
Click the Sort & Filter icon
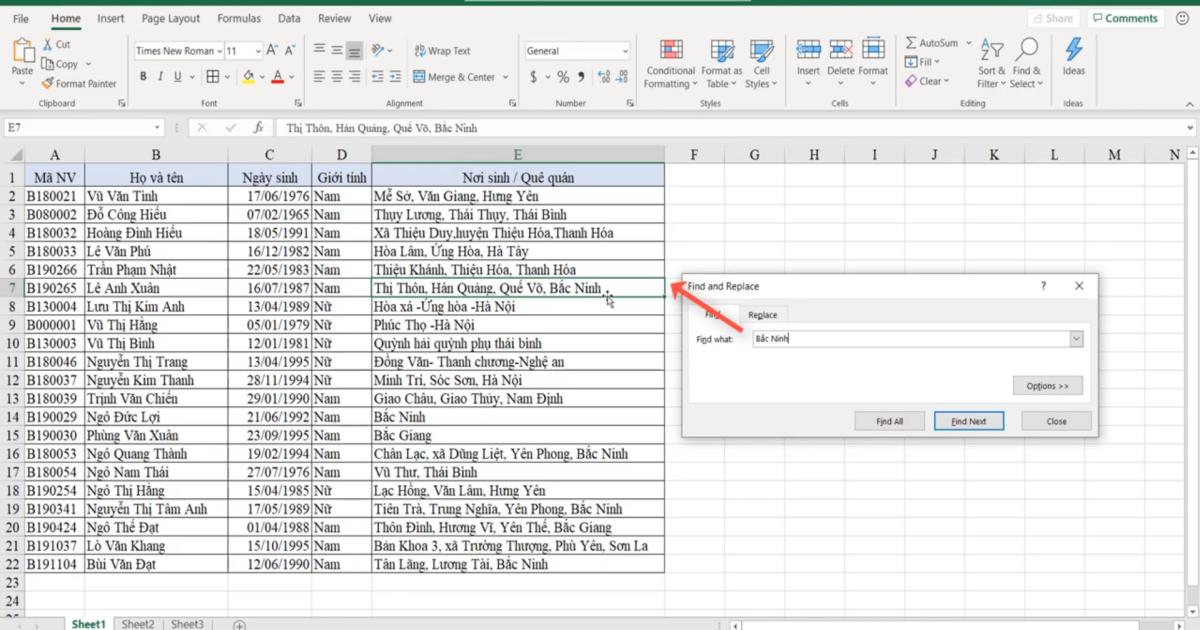(992, 52)
